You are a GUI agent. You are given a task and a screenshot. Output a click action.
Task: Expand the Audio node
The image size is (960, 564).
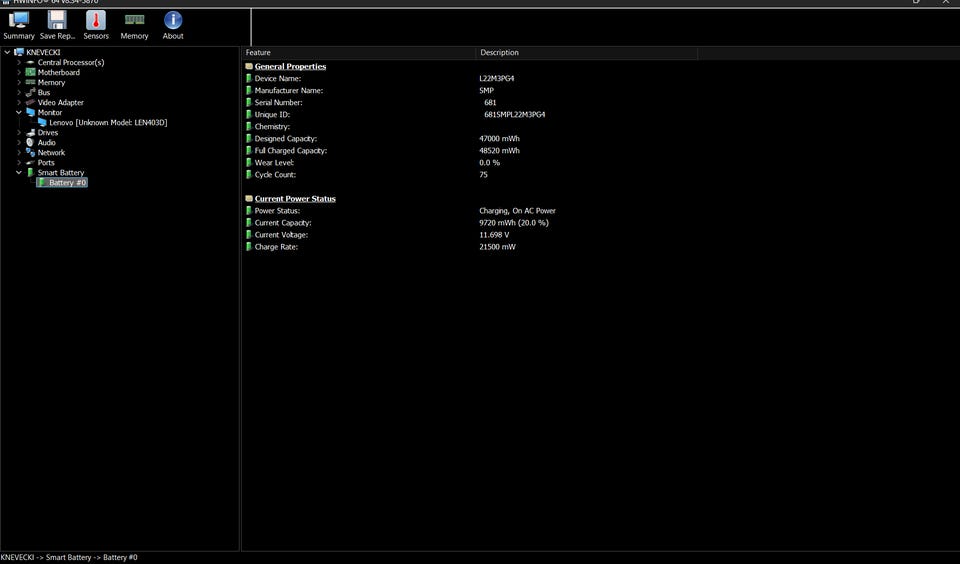point(19,143)
